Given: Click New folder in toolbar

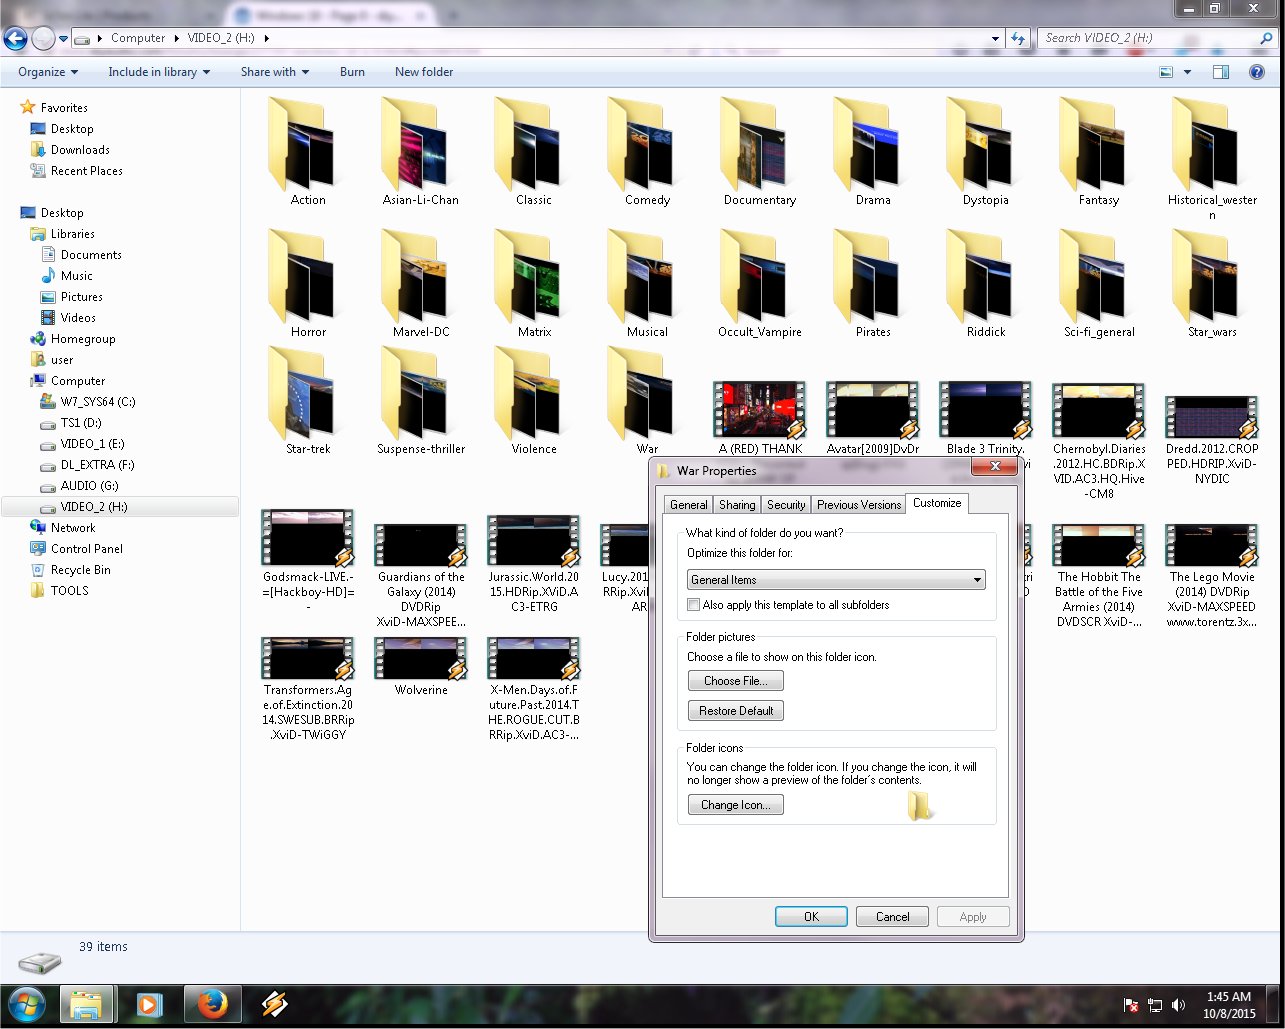Looking at the screenshot, I should (424, 72).
